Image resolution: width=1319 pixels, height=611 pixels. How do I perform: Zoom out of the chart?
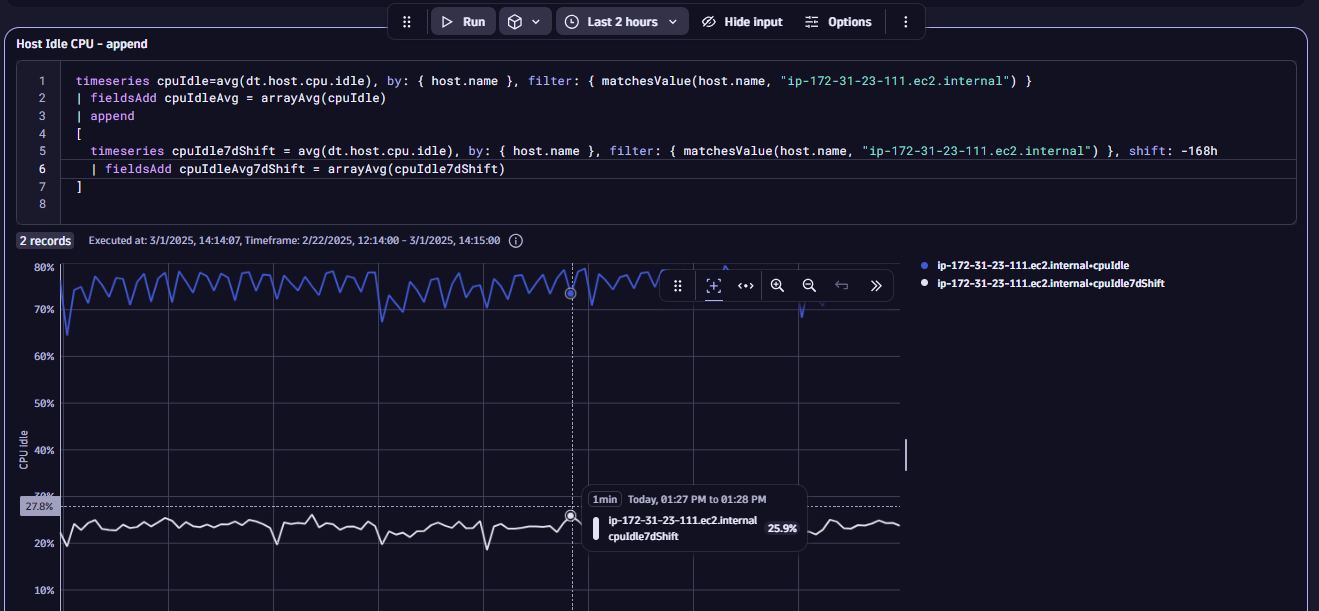(809, 285)
